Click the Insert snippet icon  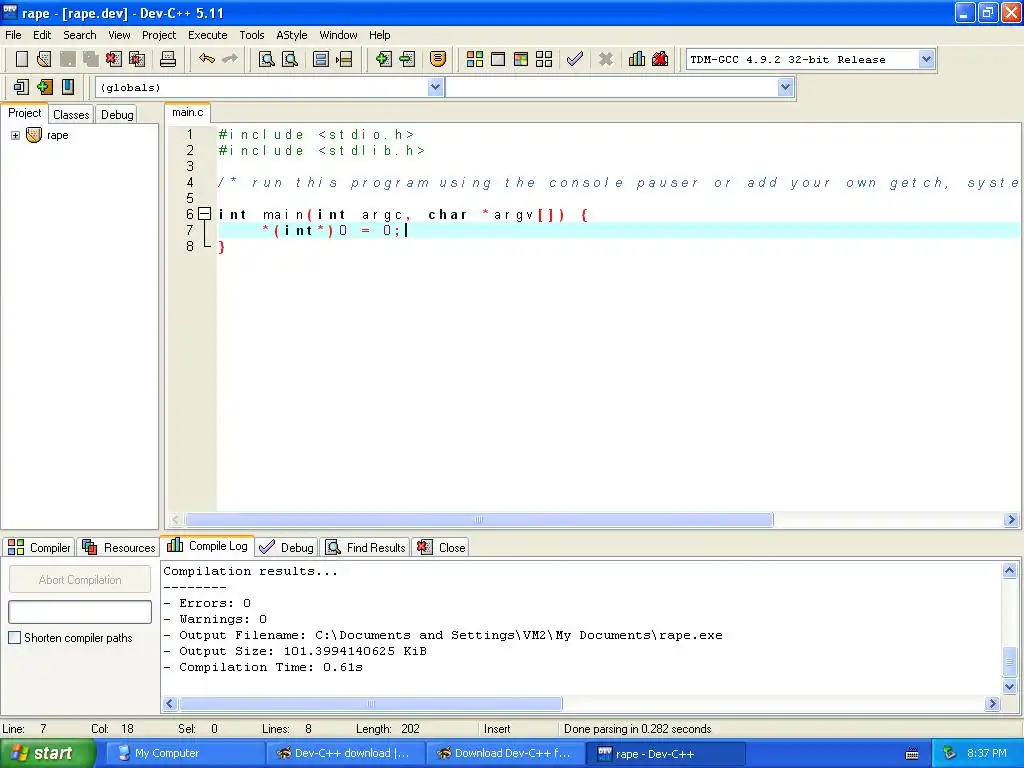[x=21, y=87]
